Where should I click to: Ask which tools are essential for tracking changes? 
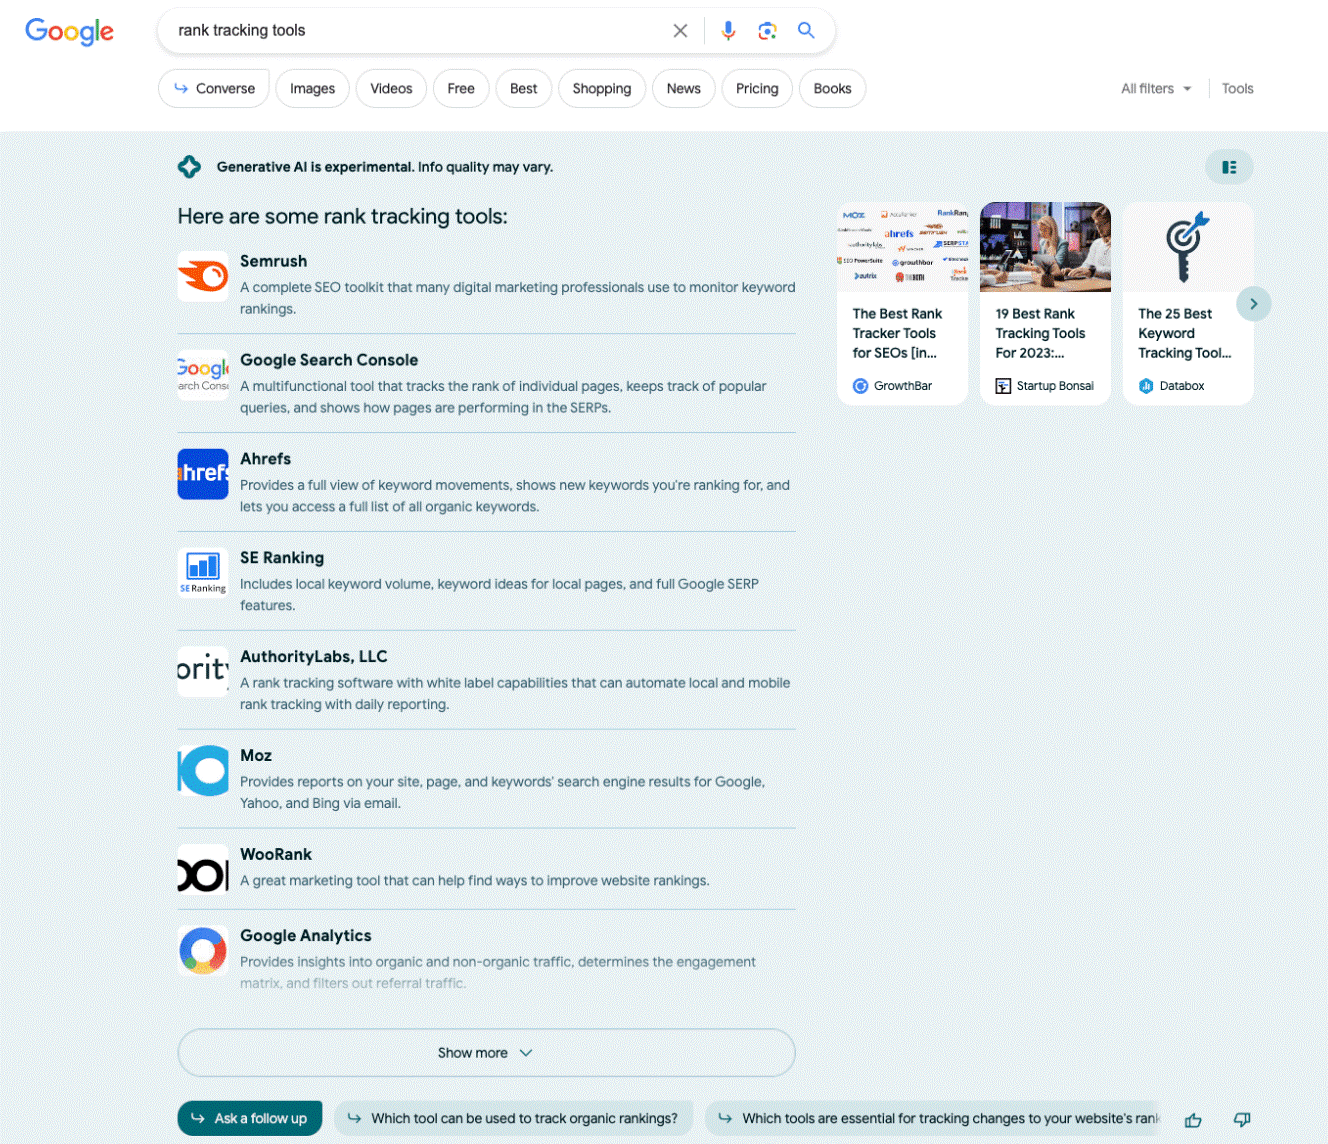pyautogui.click(x=933, y=1119)
